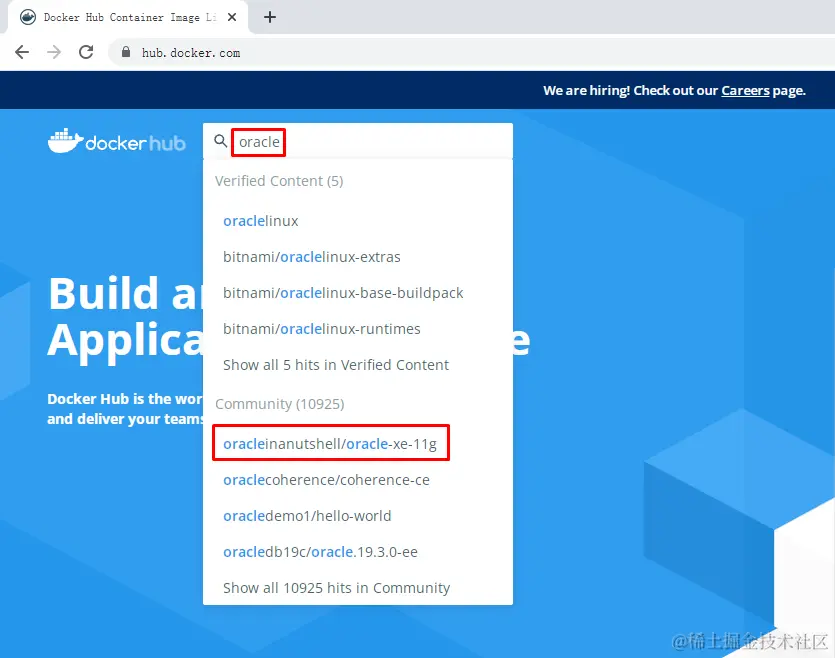Click the Verified Content (5) heading
Image resolution: width=835 pixels, height=658 pixels.
tap(279, 181)
